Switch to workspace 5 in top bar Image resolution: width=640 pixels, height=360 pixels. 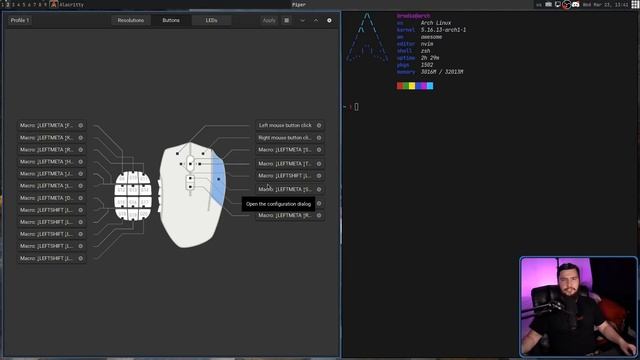[x=24, y=4]
